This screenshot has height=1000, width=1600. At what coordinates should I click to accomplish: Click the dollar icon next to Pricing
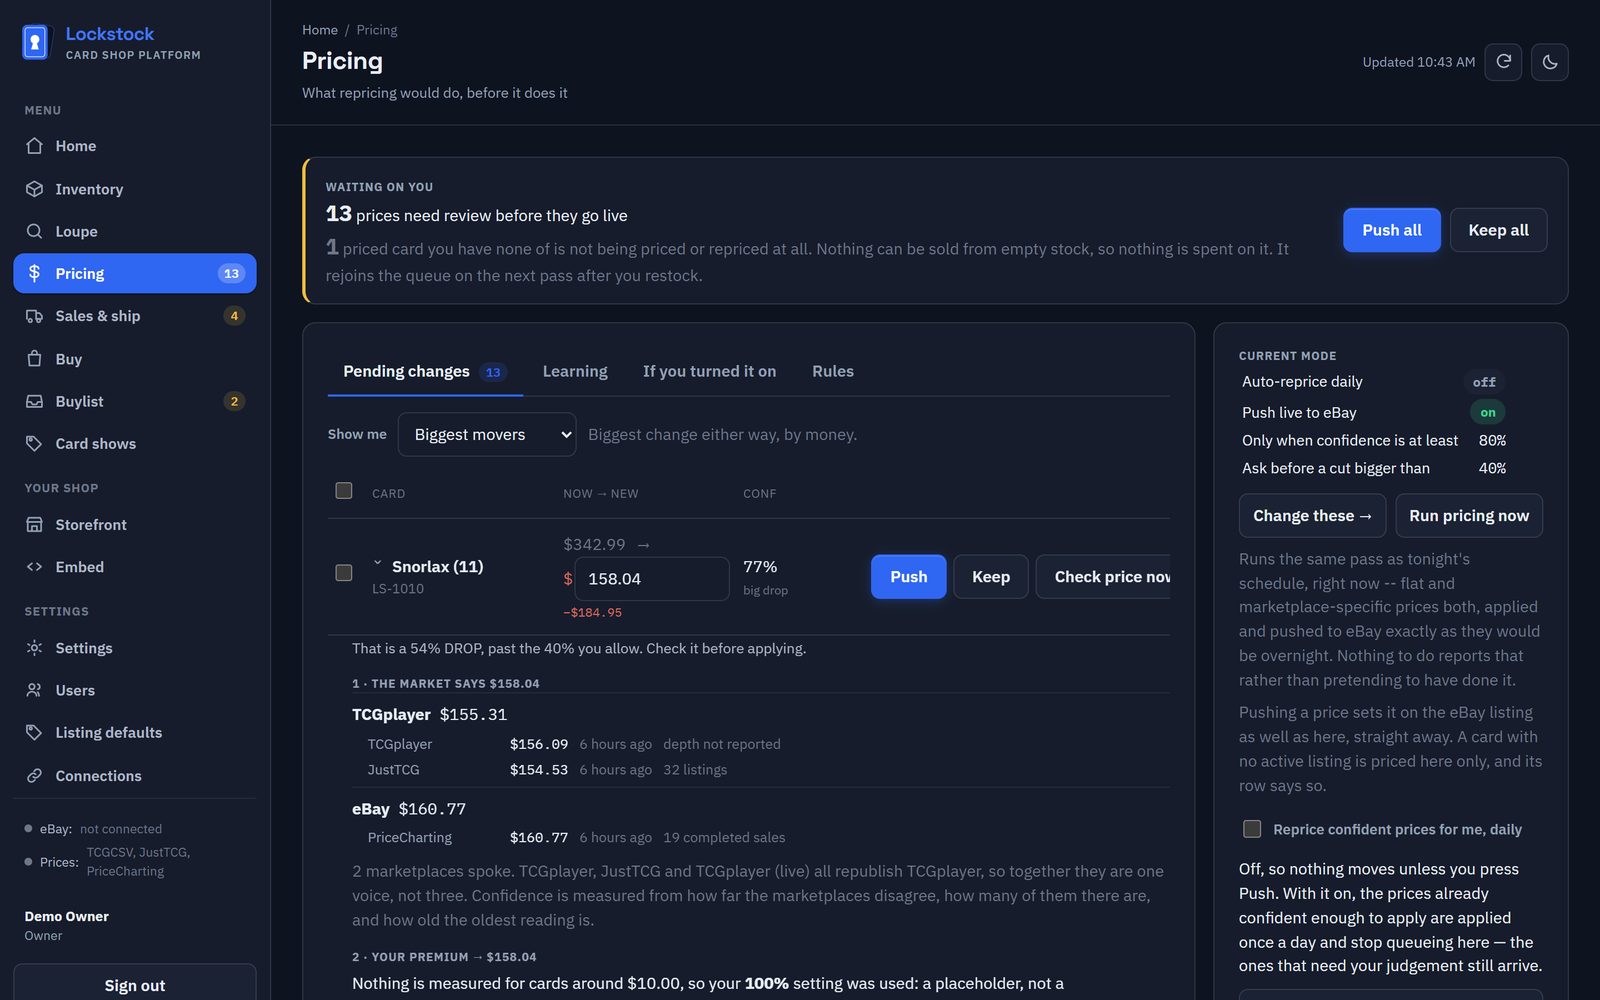click(x=34, y=273)
